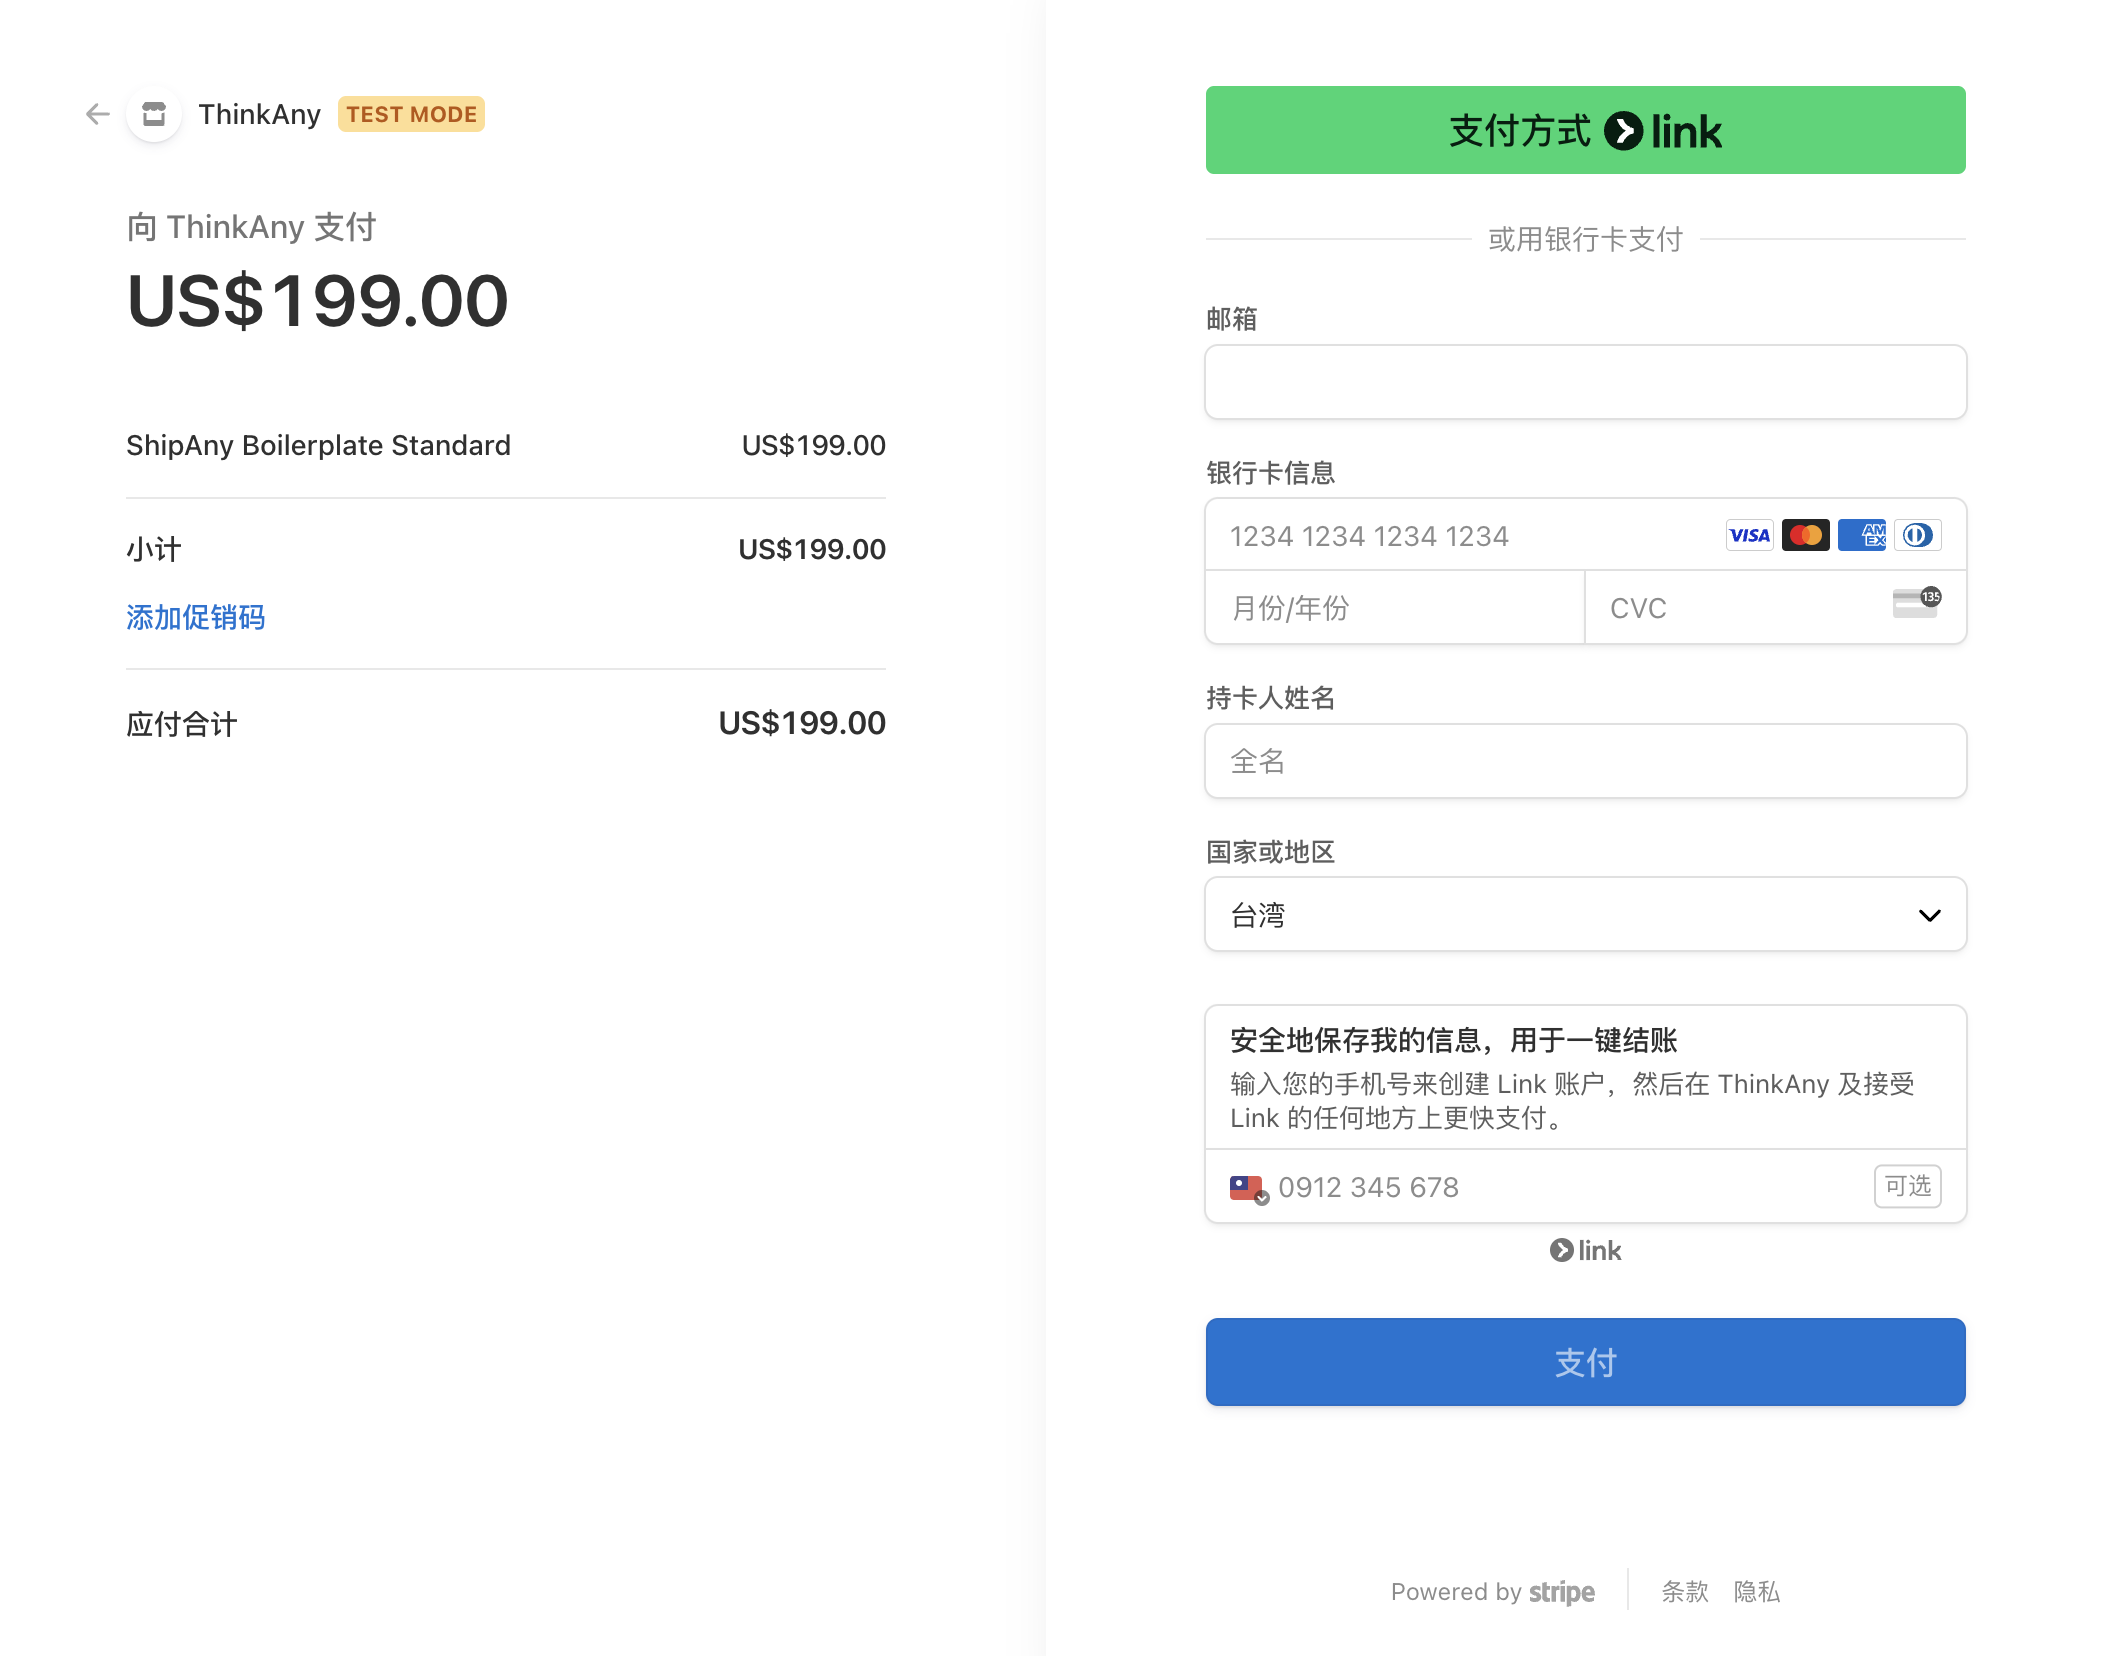
Task: Click the small link logo below phone field
Action: tap(1585, 1250)
